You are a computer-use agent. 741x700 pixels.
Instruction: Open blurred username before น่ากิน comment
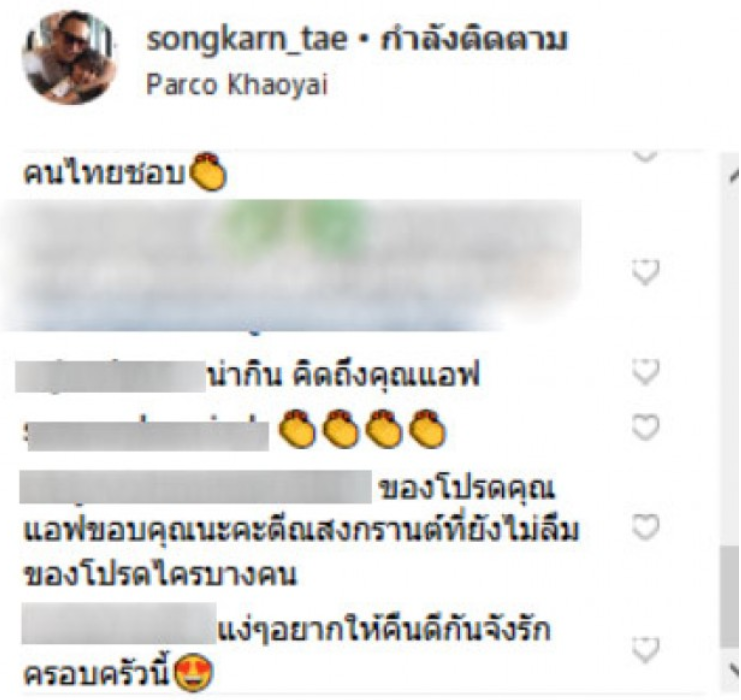[x=110, y=377]
